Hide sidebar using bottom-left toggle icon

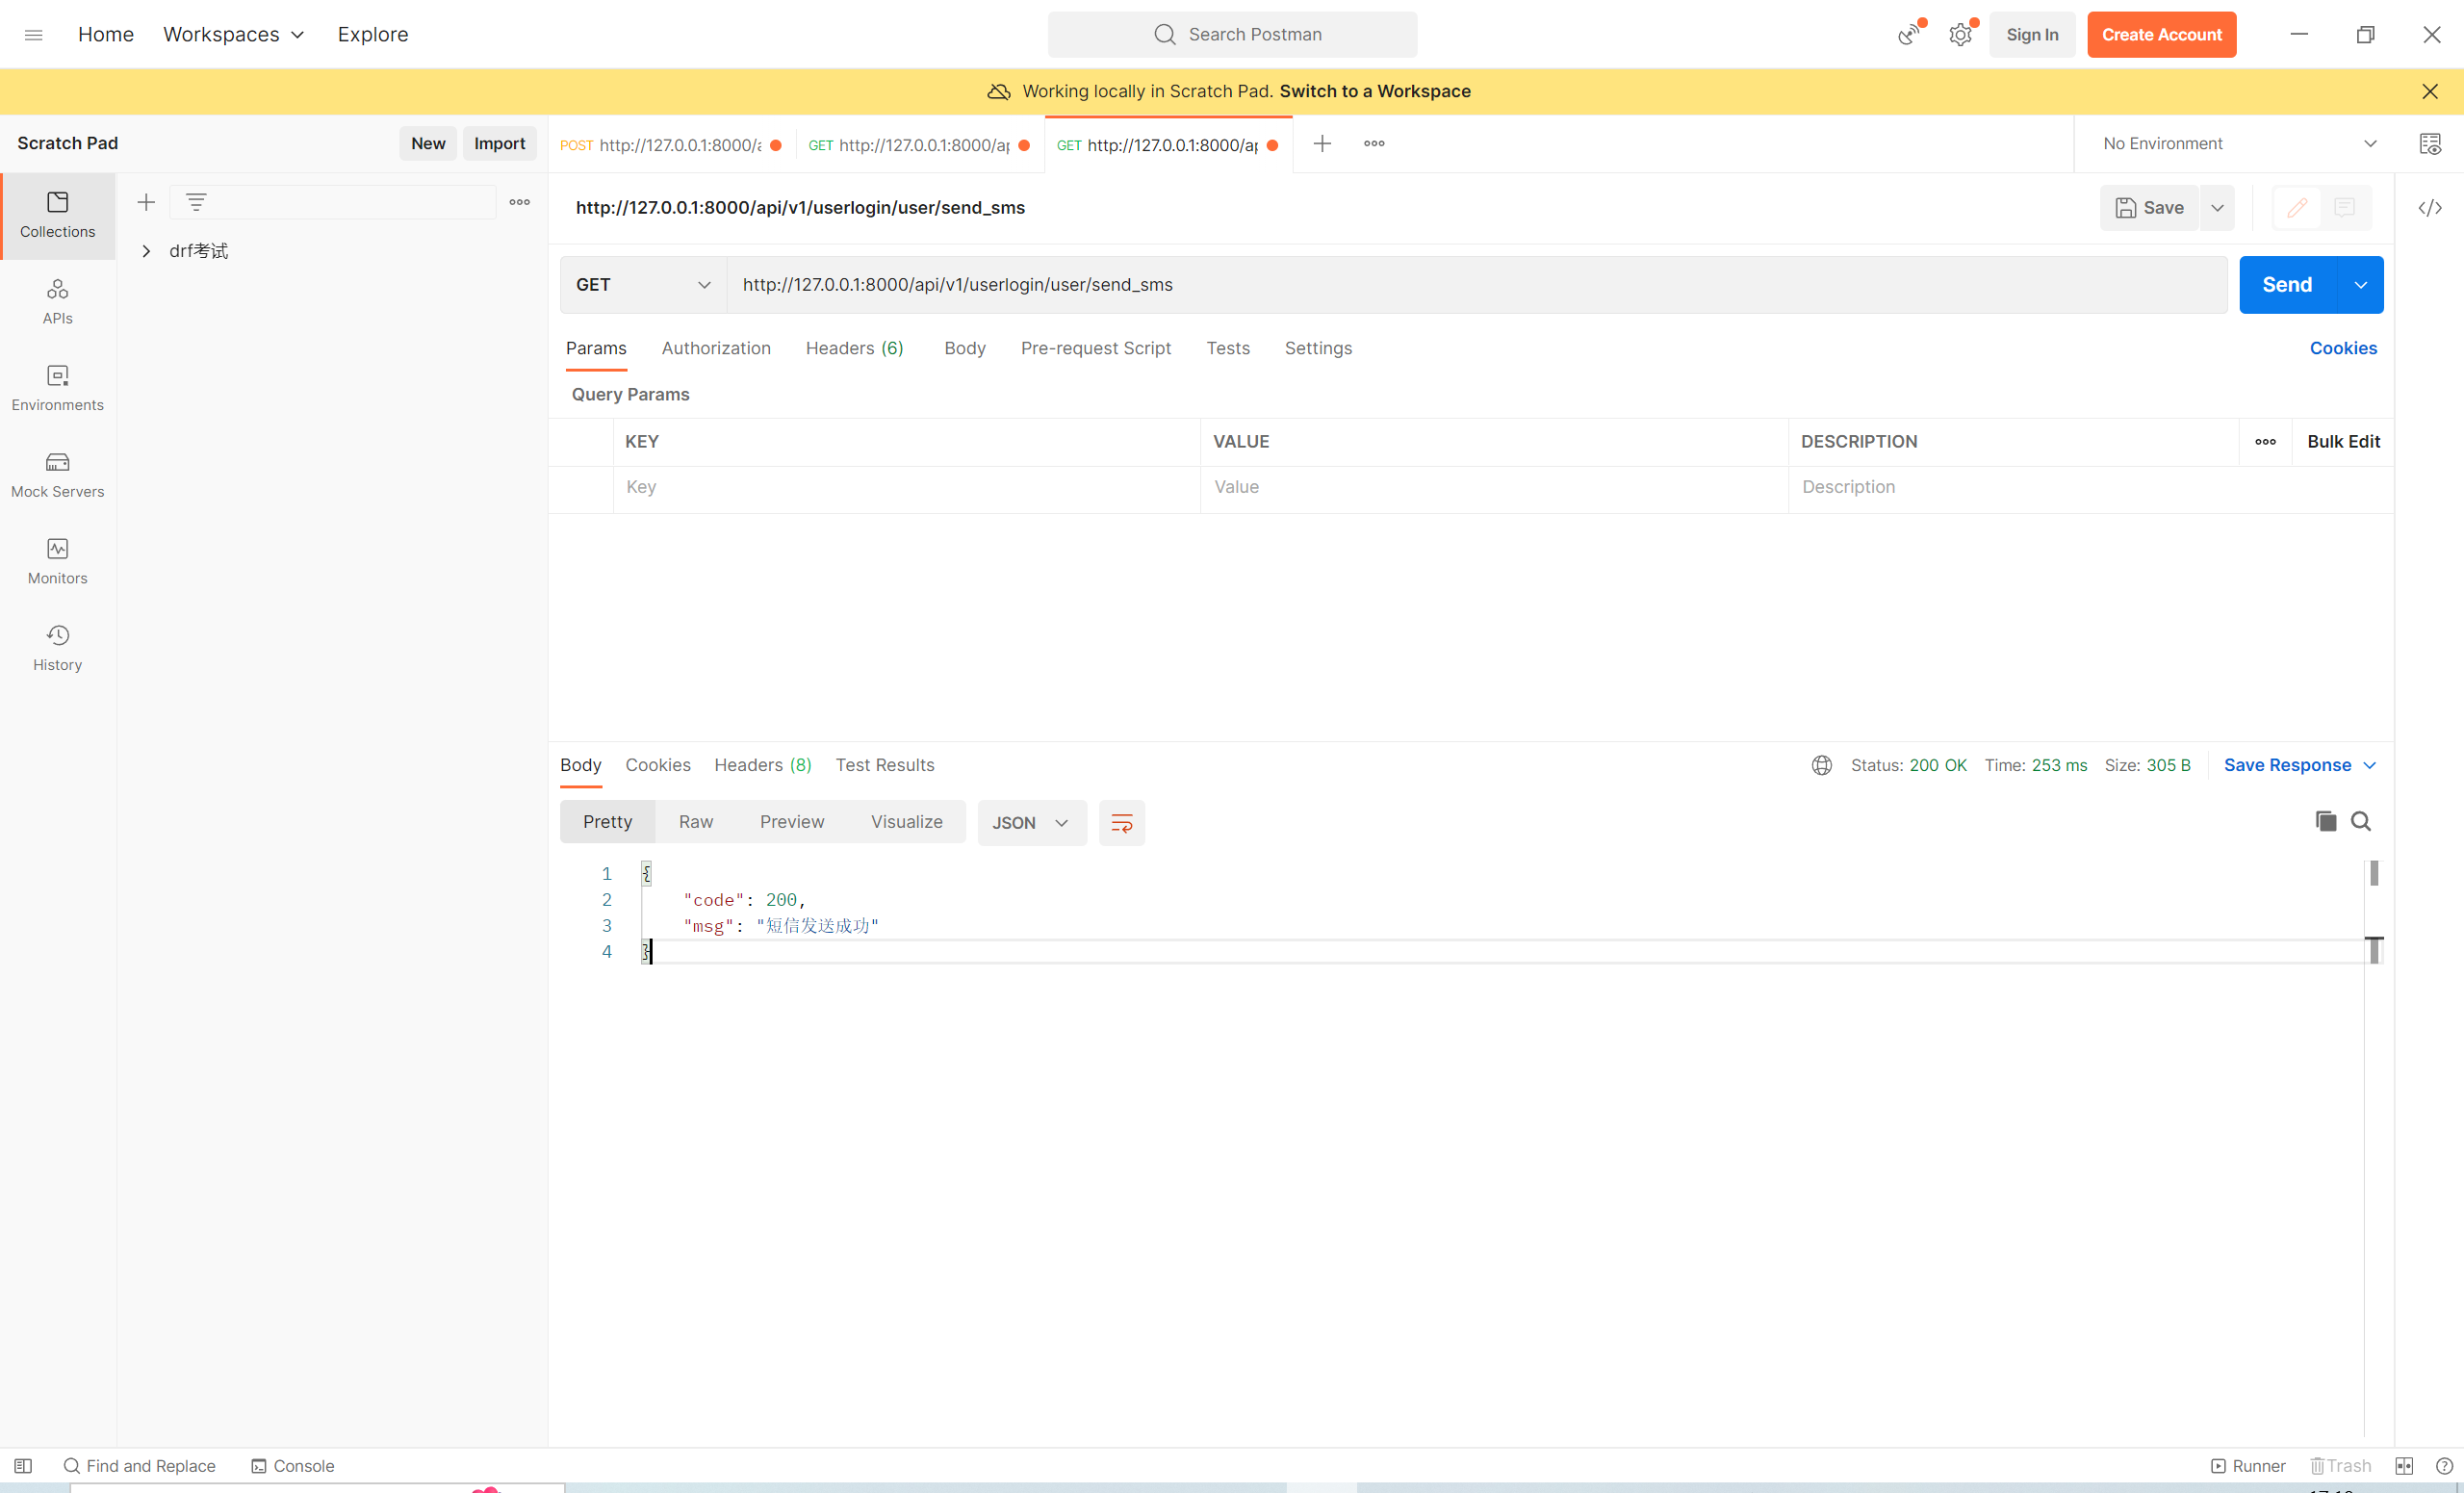(23, 1465)
